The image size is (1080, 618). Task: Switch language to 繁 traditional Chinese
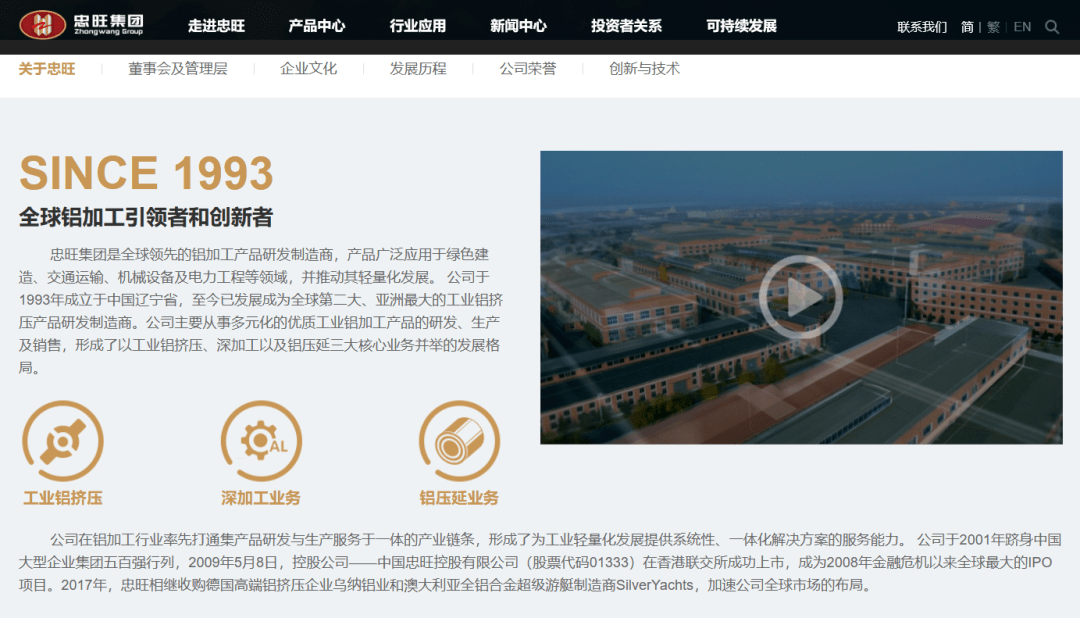tap(993, 27)
